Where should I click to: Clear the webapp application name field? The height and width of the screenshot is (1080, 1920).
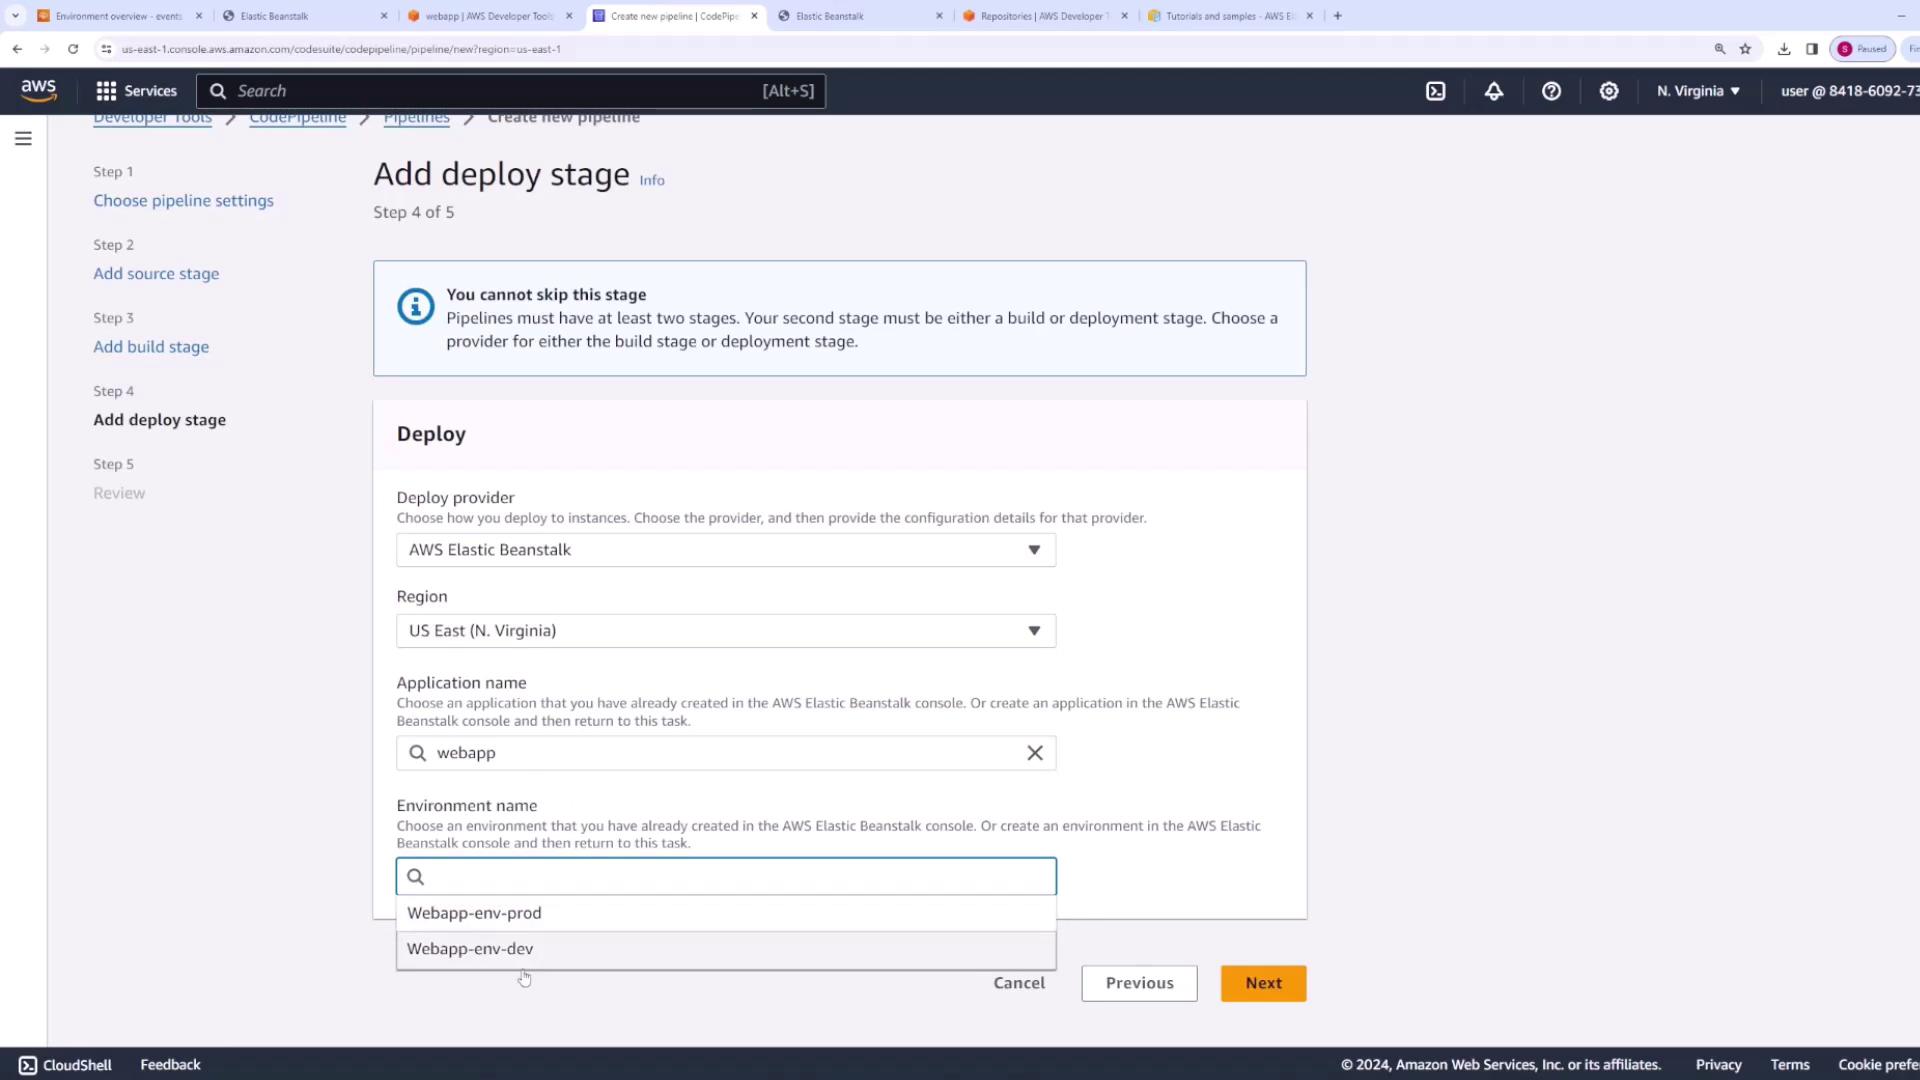[x=1035, y=753]
